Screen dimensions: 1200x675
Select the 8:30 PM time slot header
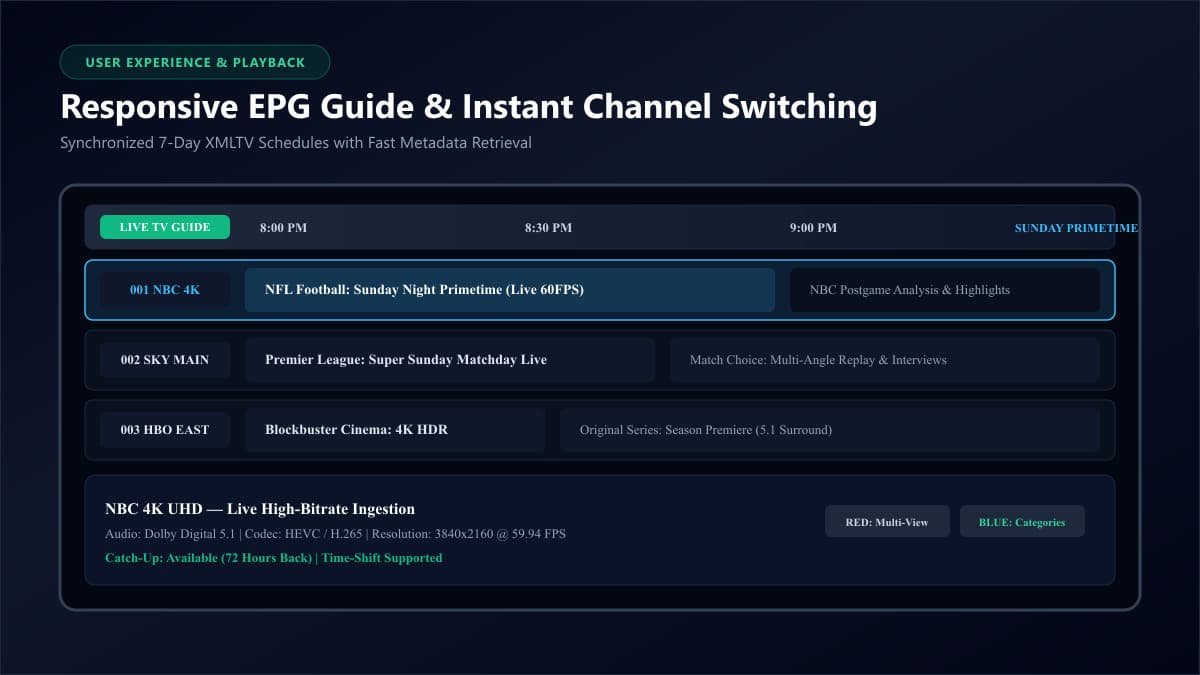pyautogui.click(x=548, y=228)
